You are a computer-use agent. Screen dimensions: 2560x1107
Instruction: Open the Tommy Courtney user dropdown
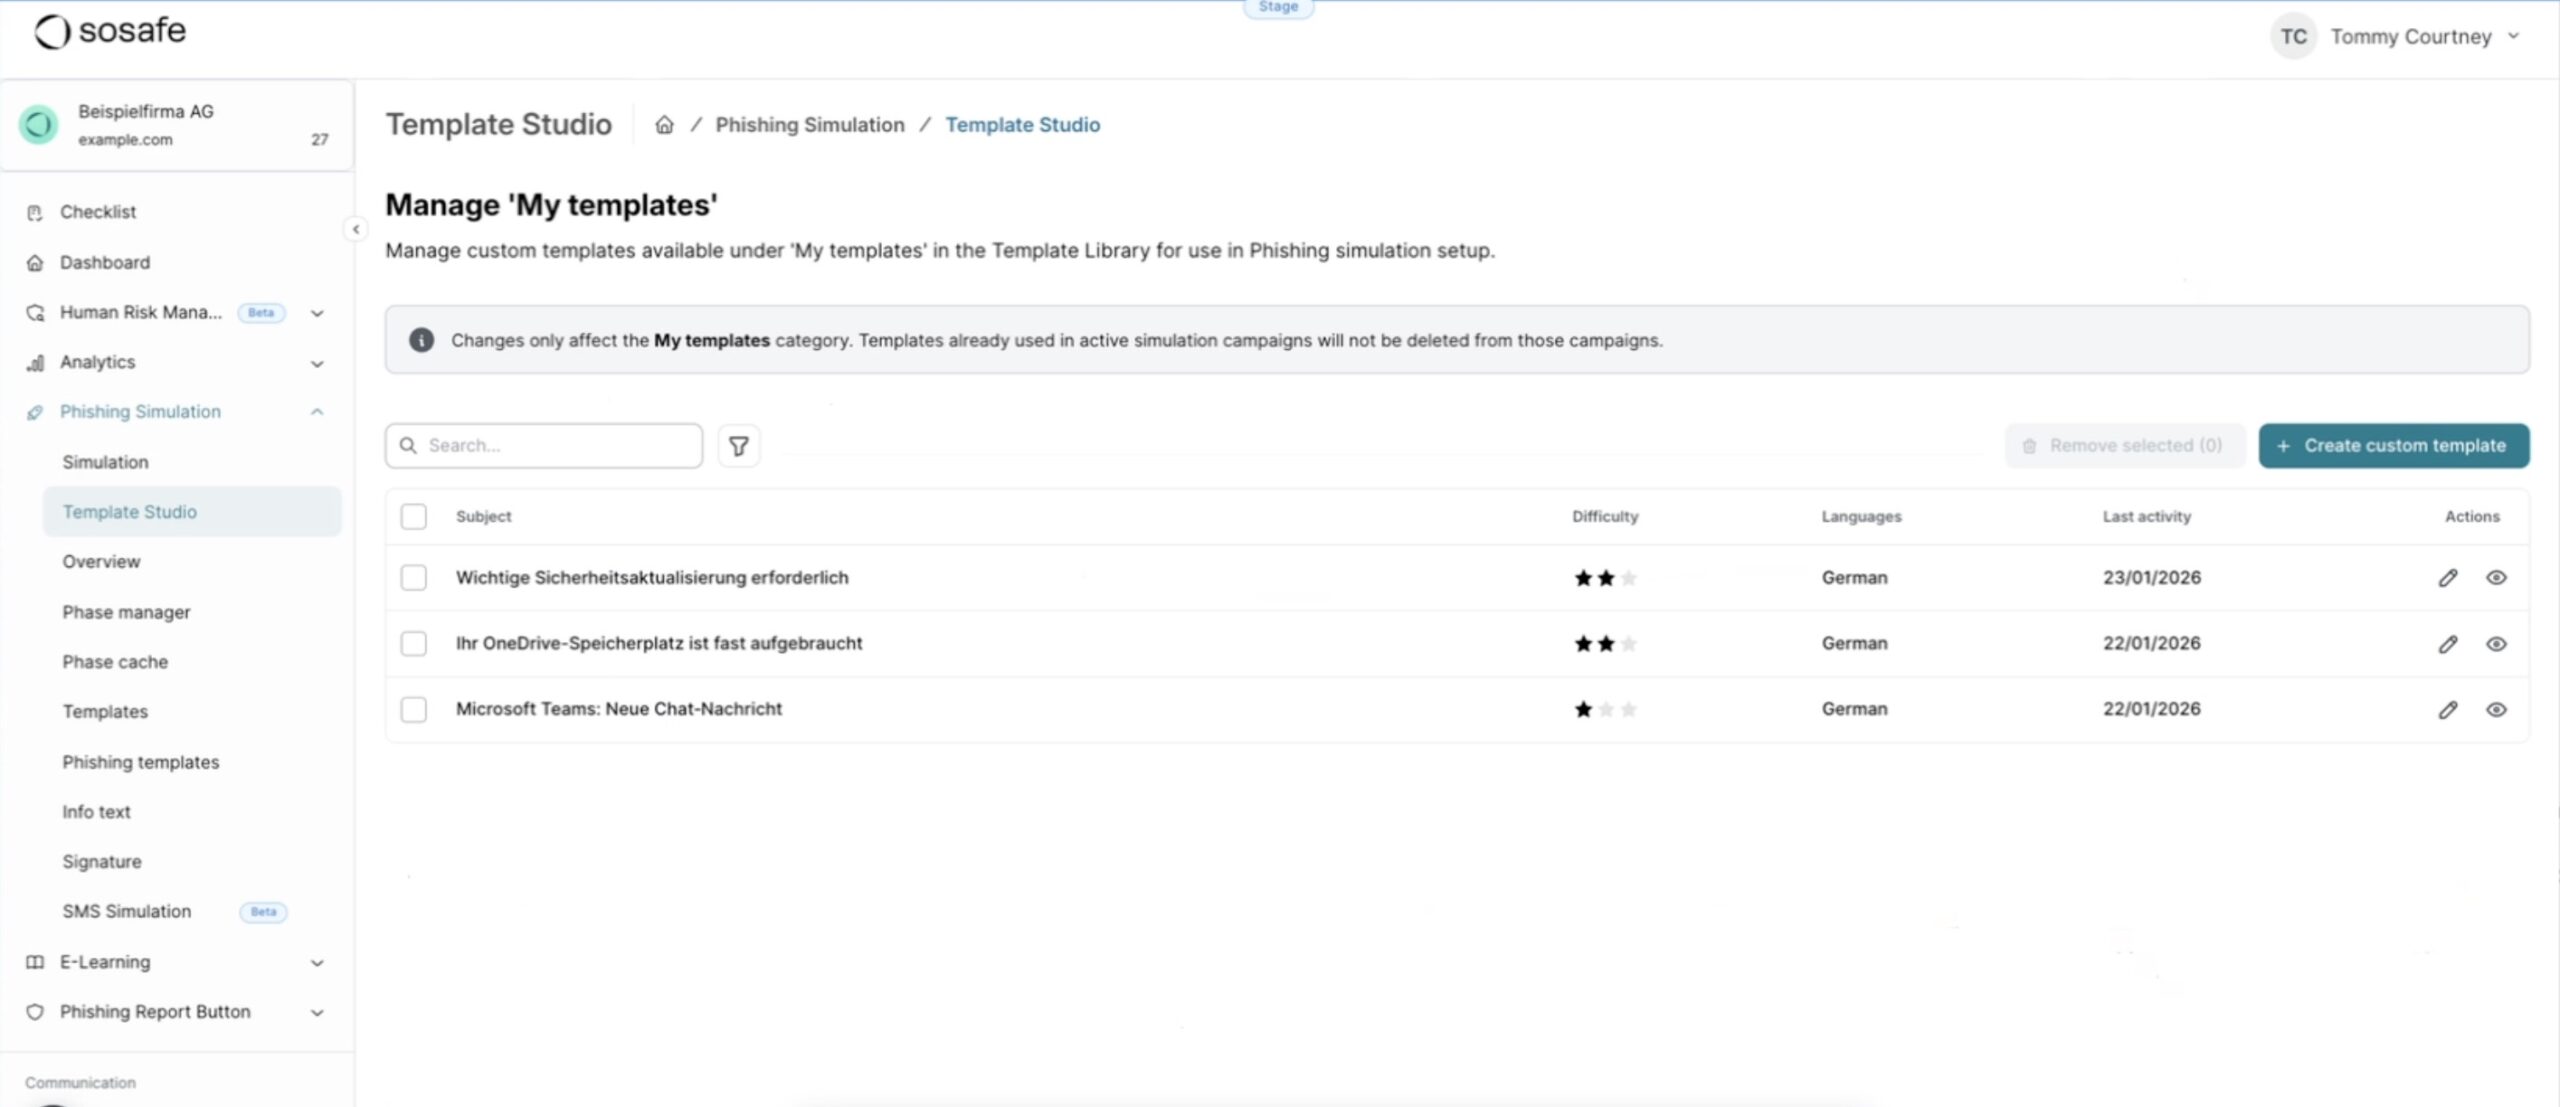2396,37
